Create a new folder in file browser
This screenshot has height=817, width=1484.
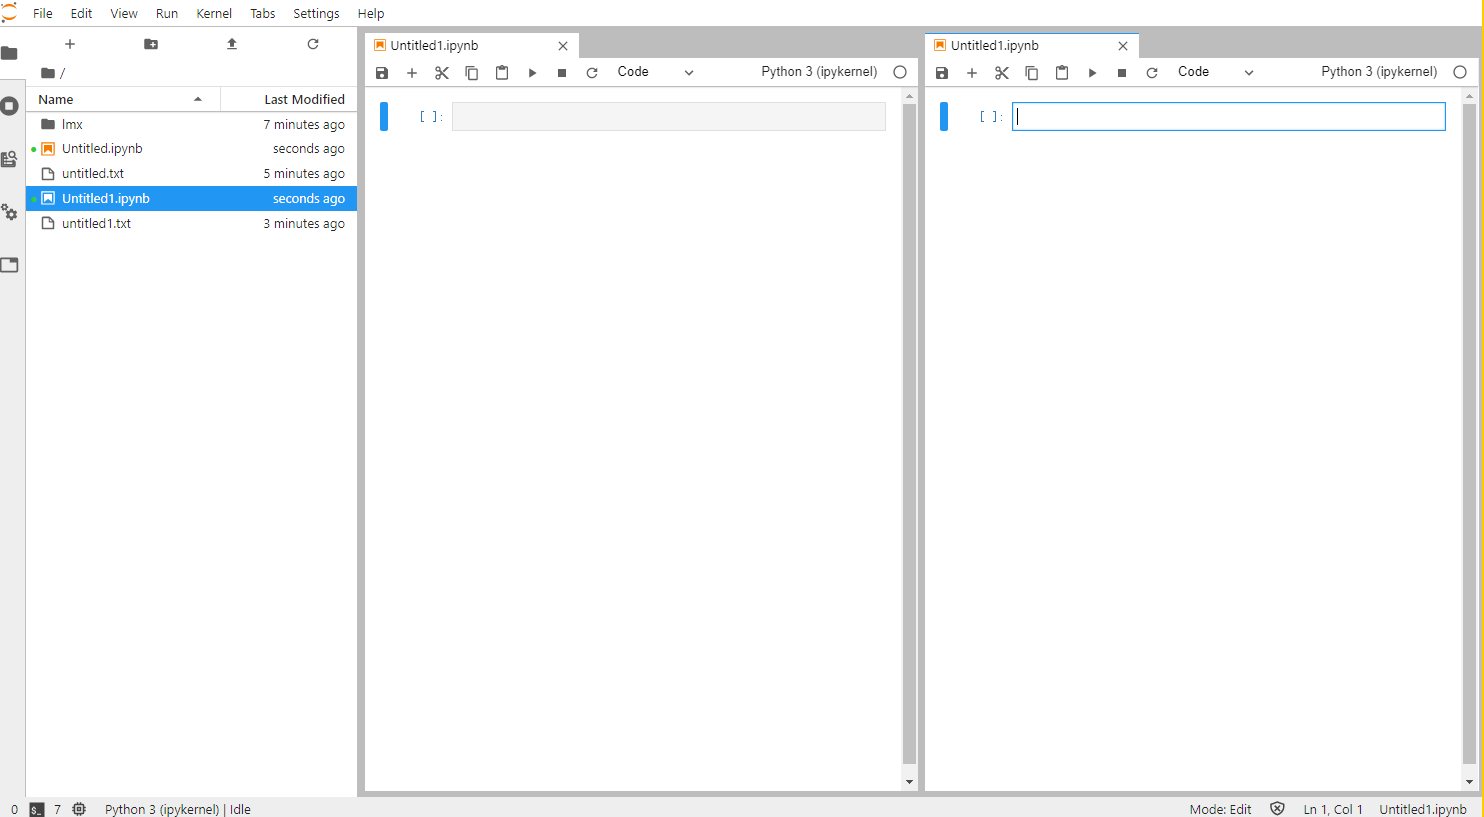tap(151, 44)
